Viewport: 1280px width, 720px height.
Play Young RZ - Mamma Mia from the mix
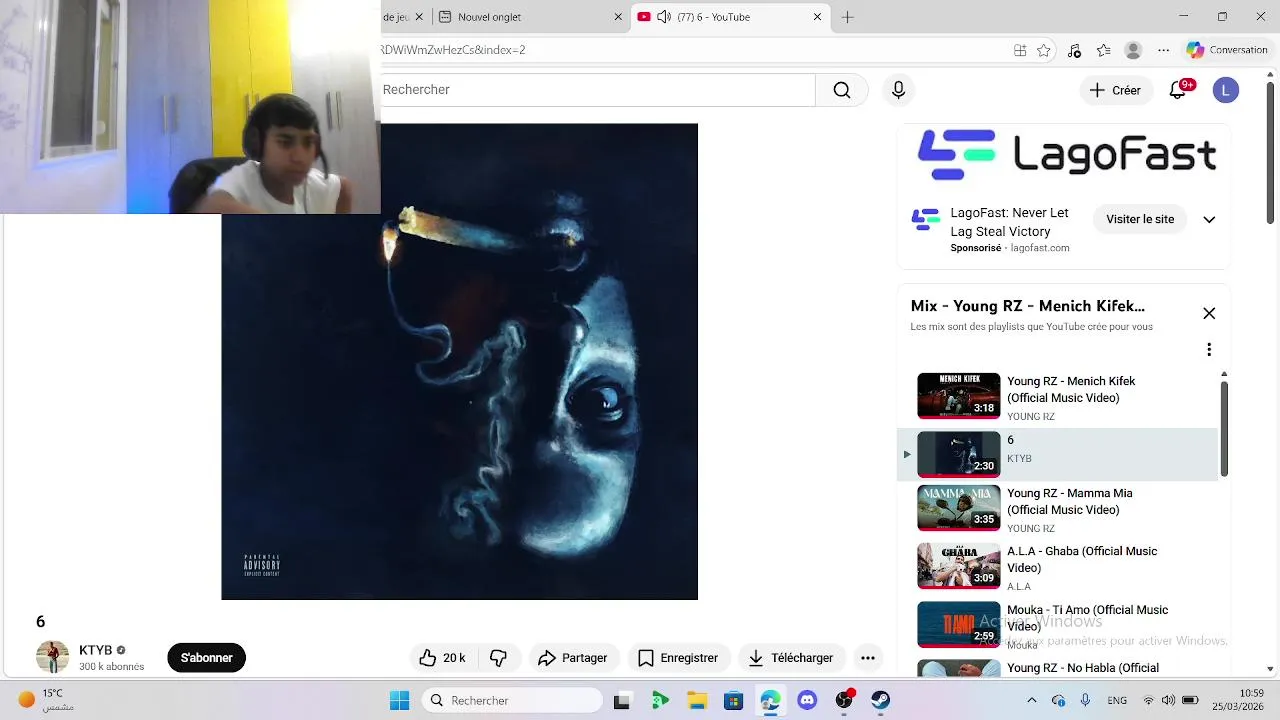point(1058,509)
